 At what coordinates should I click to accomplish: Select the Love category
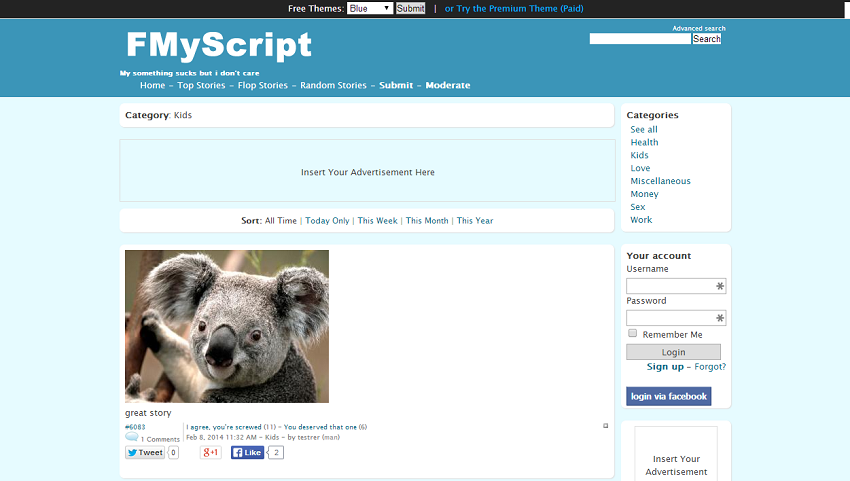pyautogui.click(x=640, y=168)
